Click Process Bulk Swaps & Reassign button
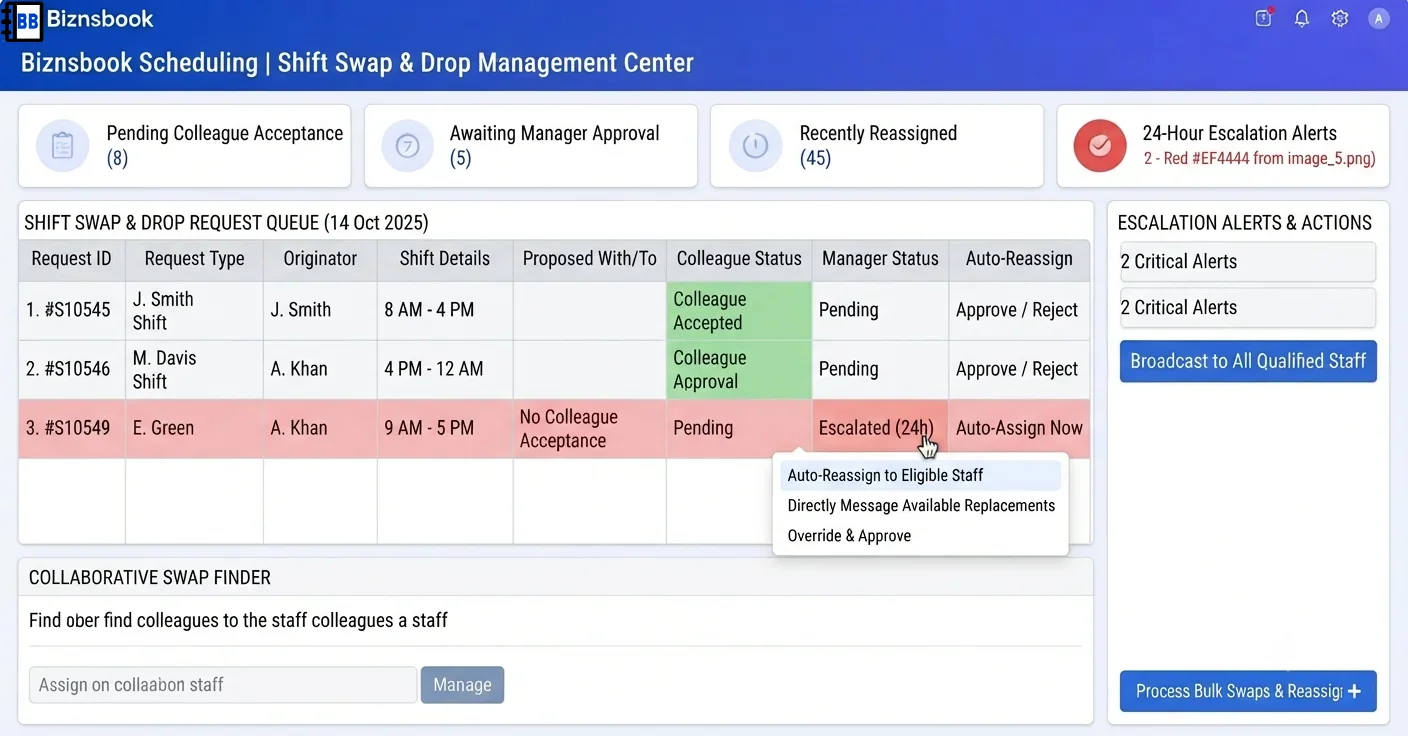 point(1248,691)
